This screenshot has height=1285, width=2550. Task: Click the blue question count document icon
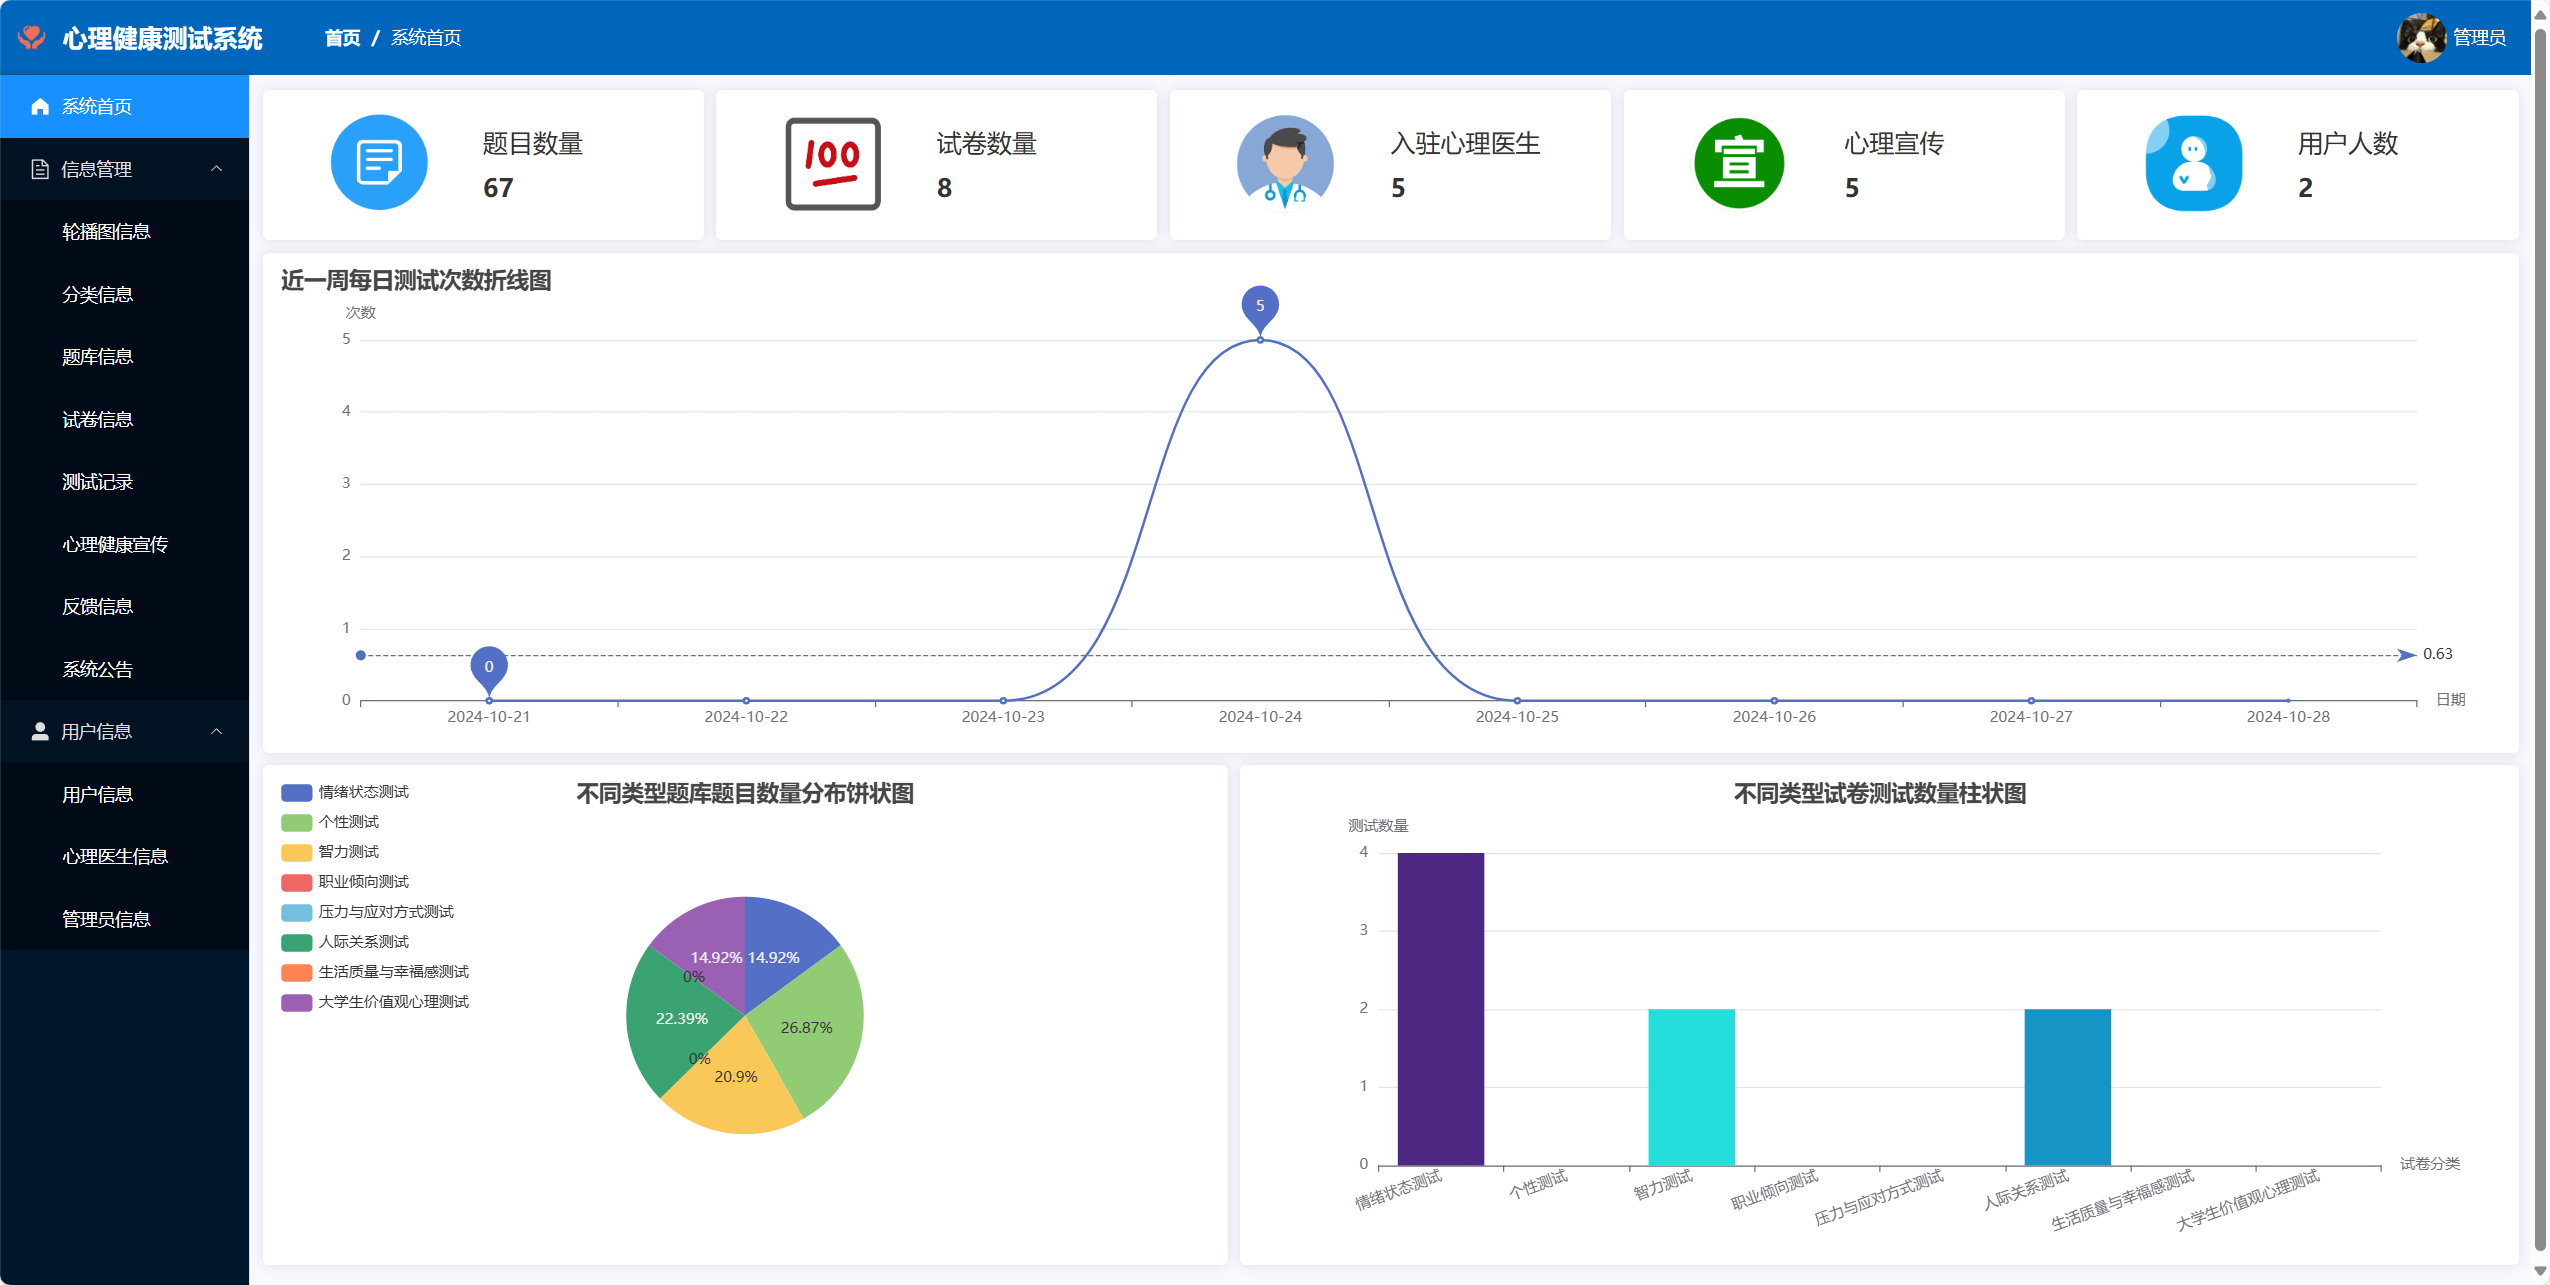[x=379, y=163]
